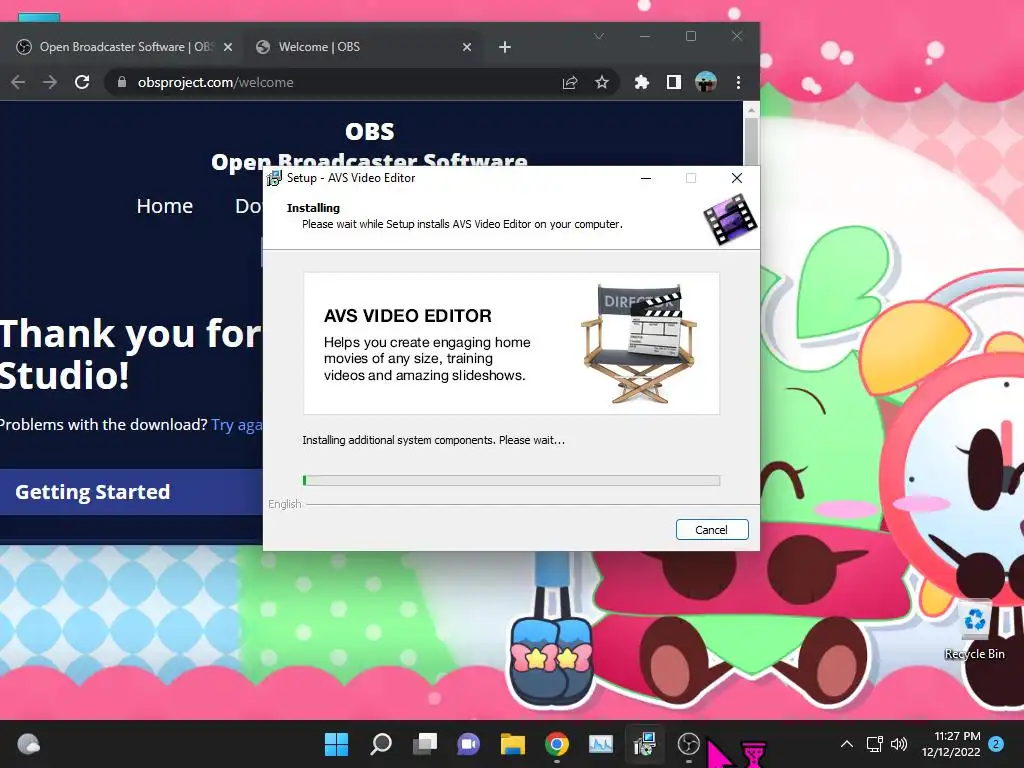Screen dimensions: 1024x768
Task: Share this page from Chrome toolbar
Action: pyautogui.click(x=570, y=82)
